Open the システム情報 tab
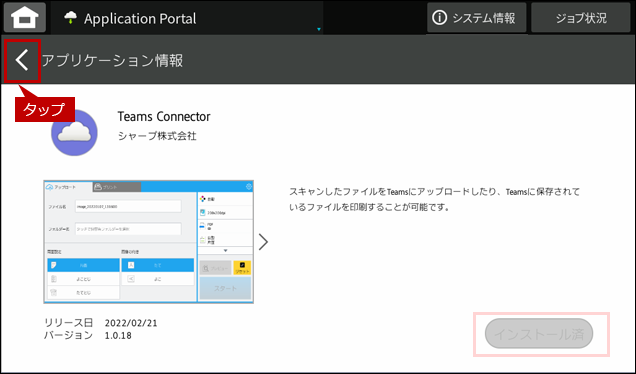The image size is (636, 374). pyautogui.click(x=477, y=18)
